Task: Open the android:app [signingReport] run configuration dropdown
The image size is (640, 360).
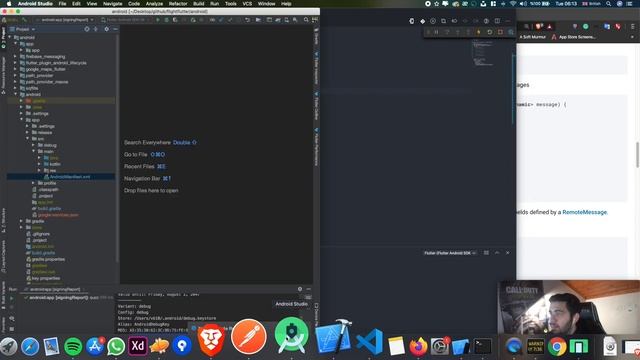Action: tap(64, 20)
